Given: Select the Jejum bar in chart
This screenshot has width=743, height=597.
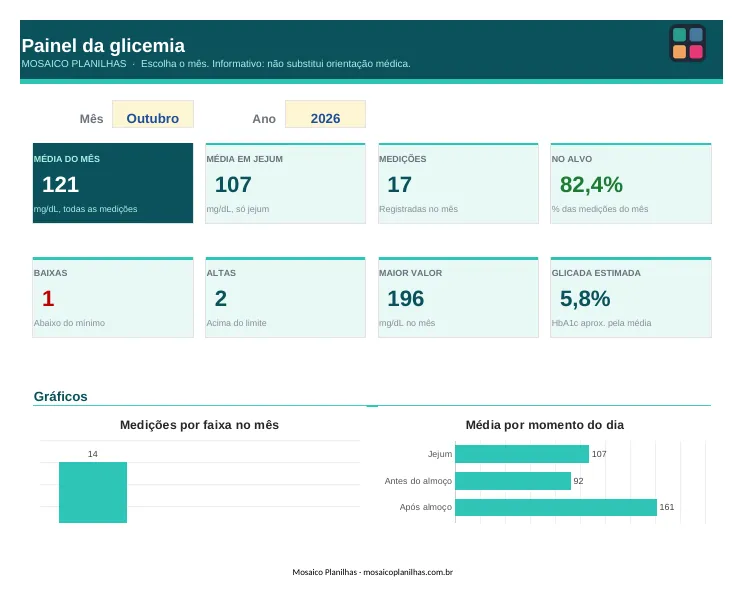Looking at the screenshot, I should tap(522, 454).
